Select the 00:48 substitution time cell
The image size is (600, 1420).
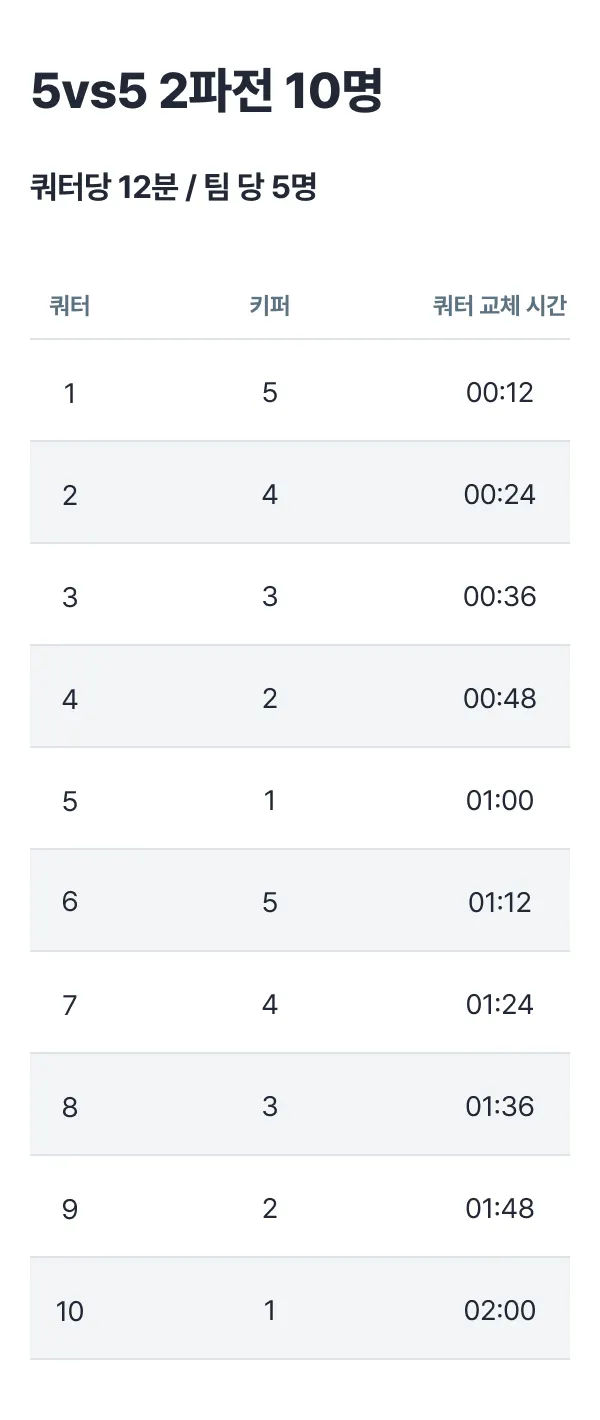click(x=500, y=698)
